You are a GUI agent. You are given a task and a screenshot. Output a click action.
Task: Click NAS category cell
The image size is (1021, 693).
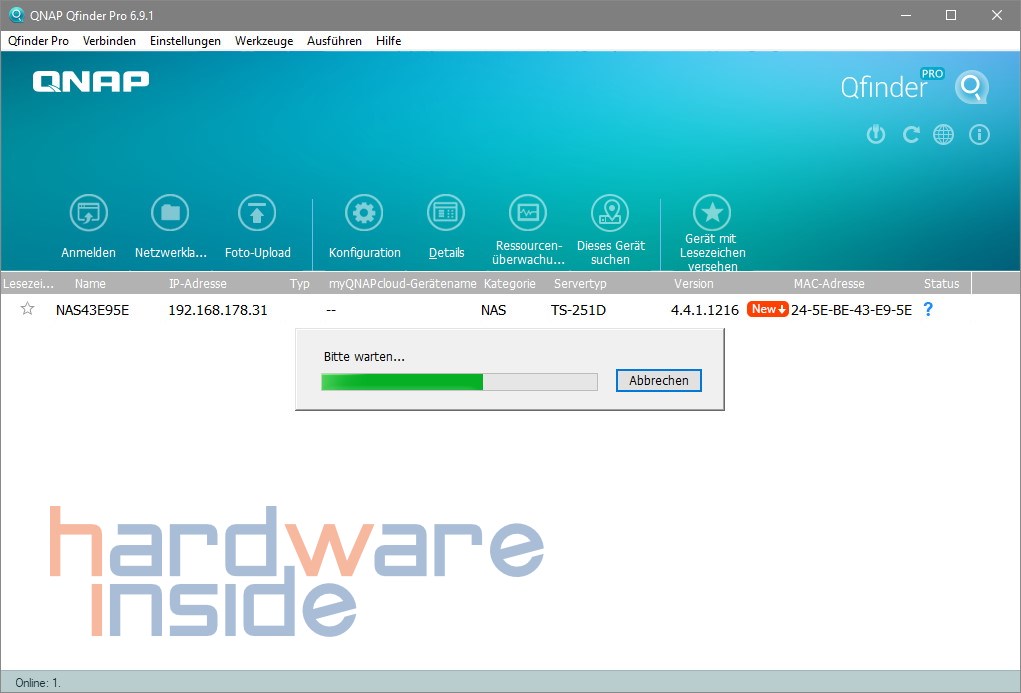click(x=493, y=310)
